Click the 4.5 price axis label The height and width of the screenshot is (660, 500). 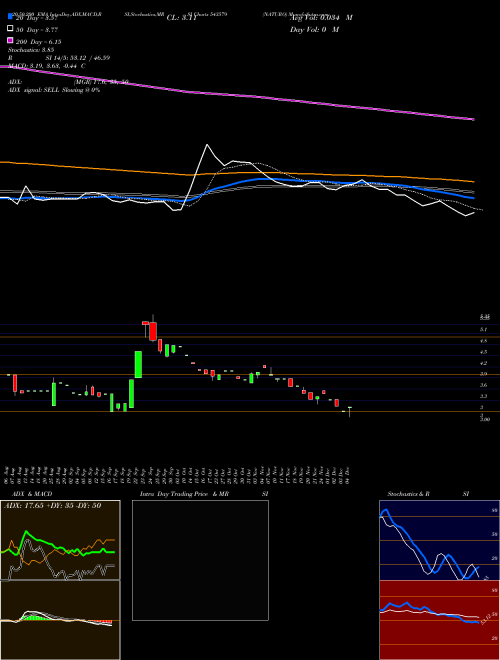[x=484, y=352]
